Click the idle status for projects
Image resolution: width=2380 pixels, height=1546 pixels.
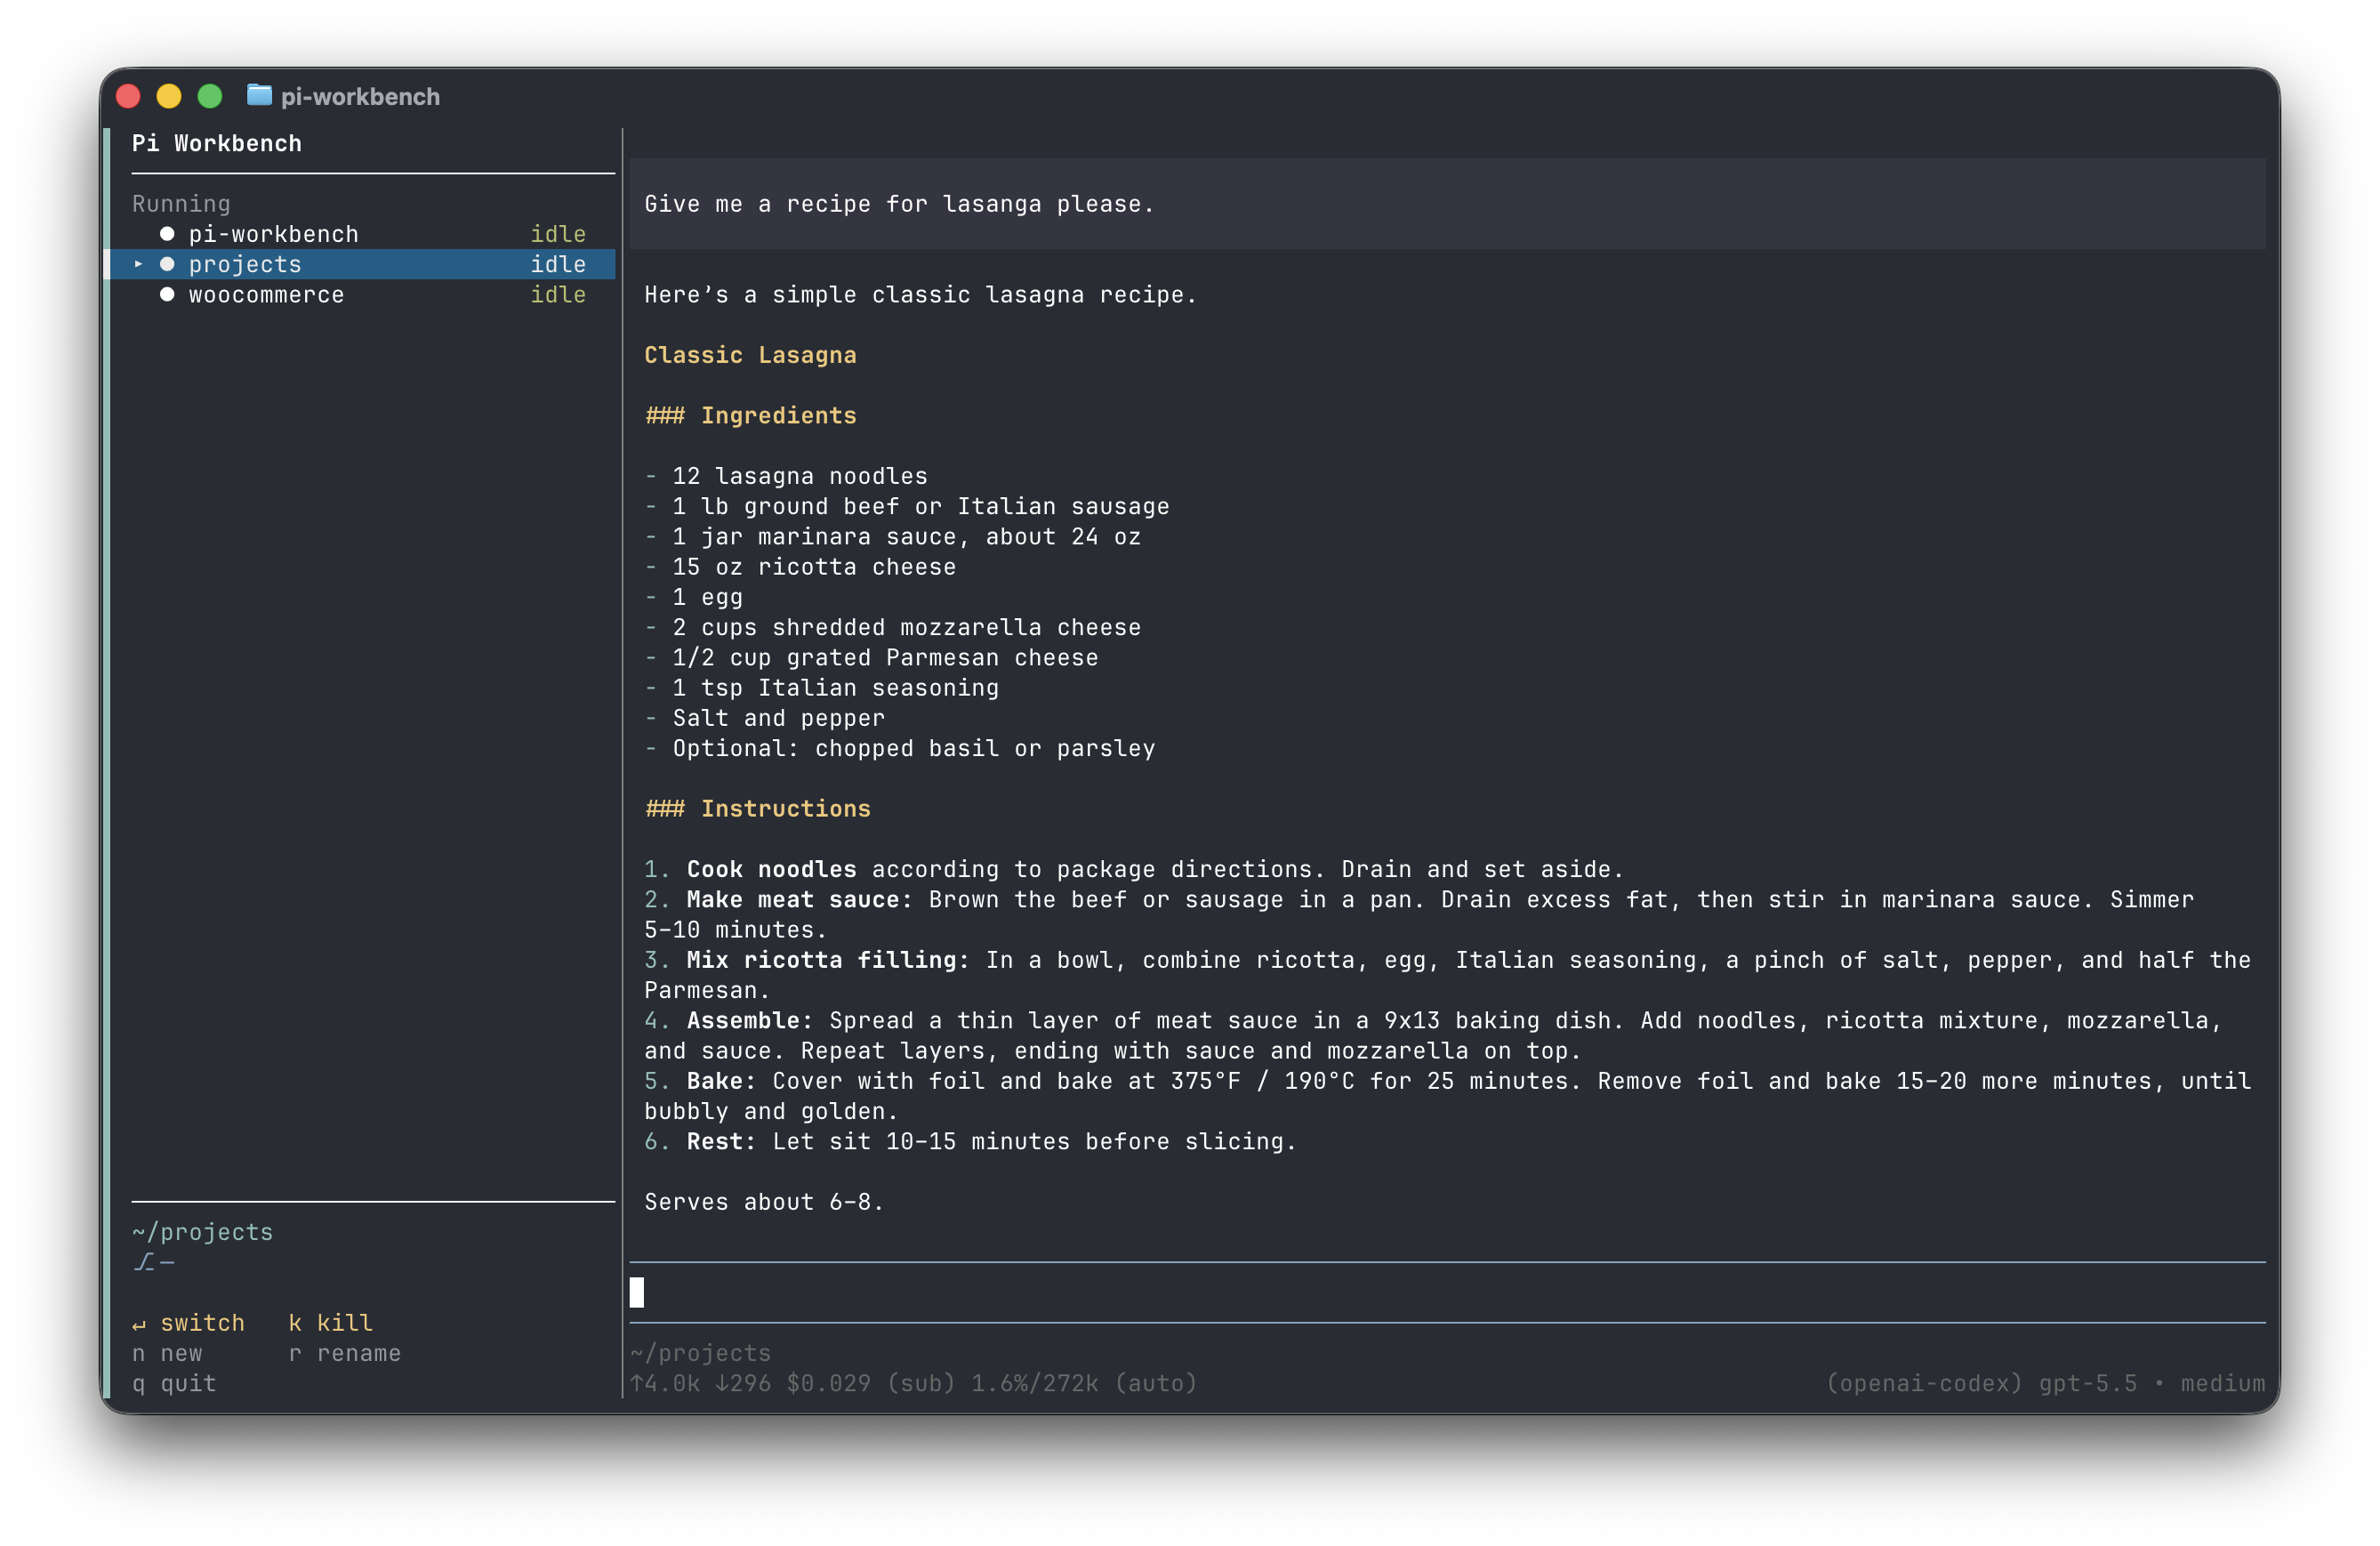pyautogui.click(x=558, y=264)
